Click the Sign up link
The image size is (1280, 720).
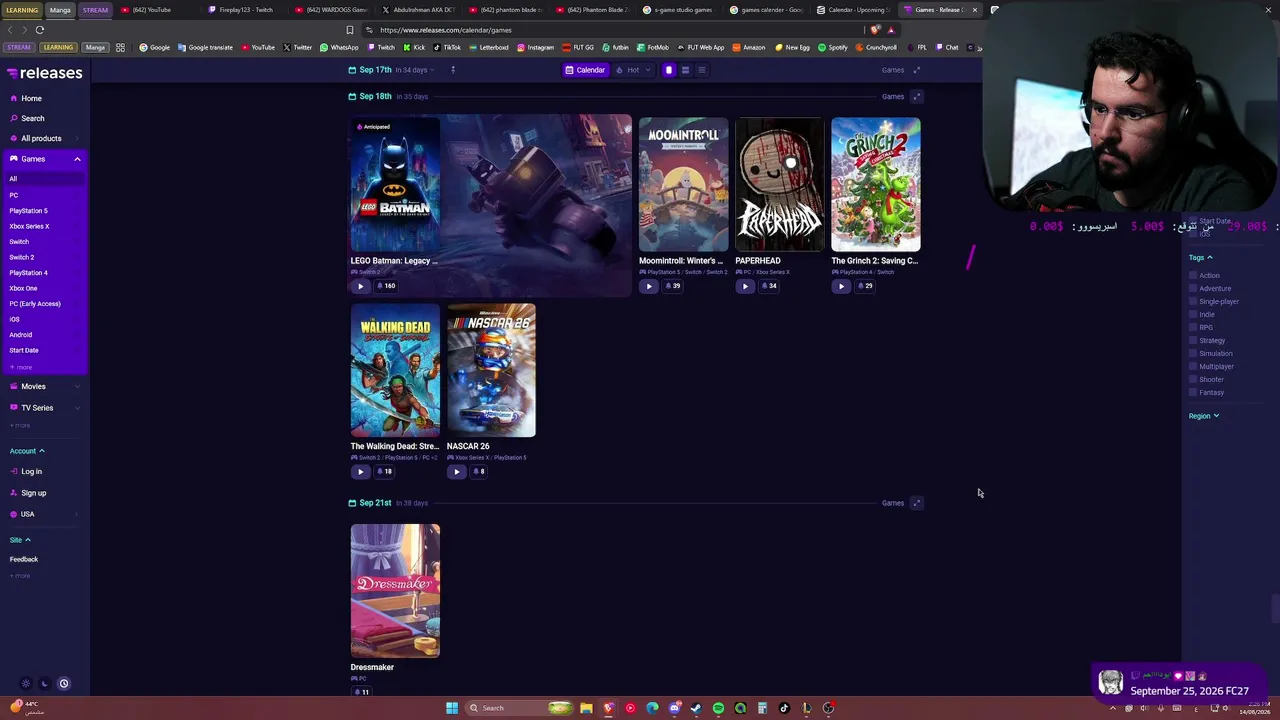[33, 493]
